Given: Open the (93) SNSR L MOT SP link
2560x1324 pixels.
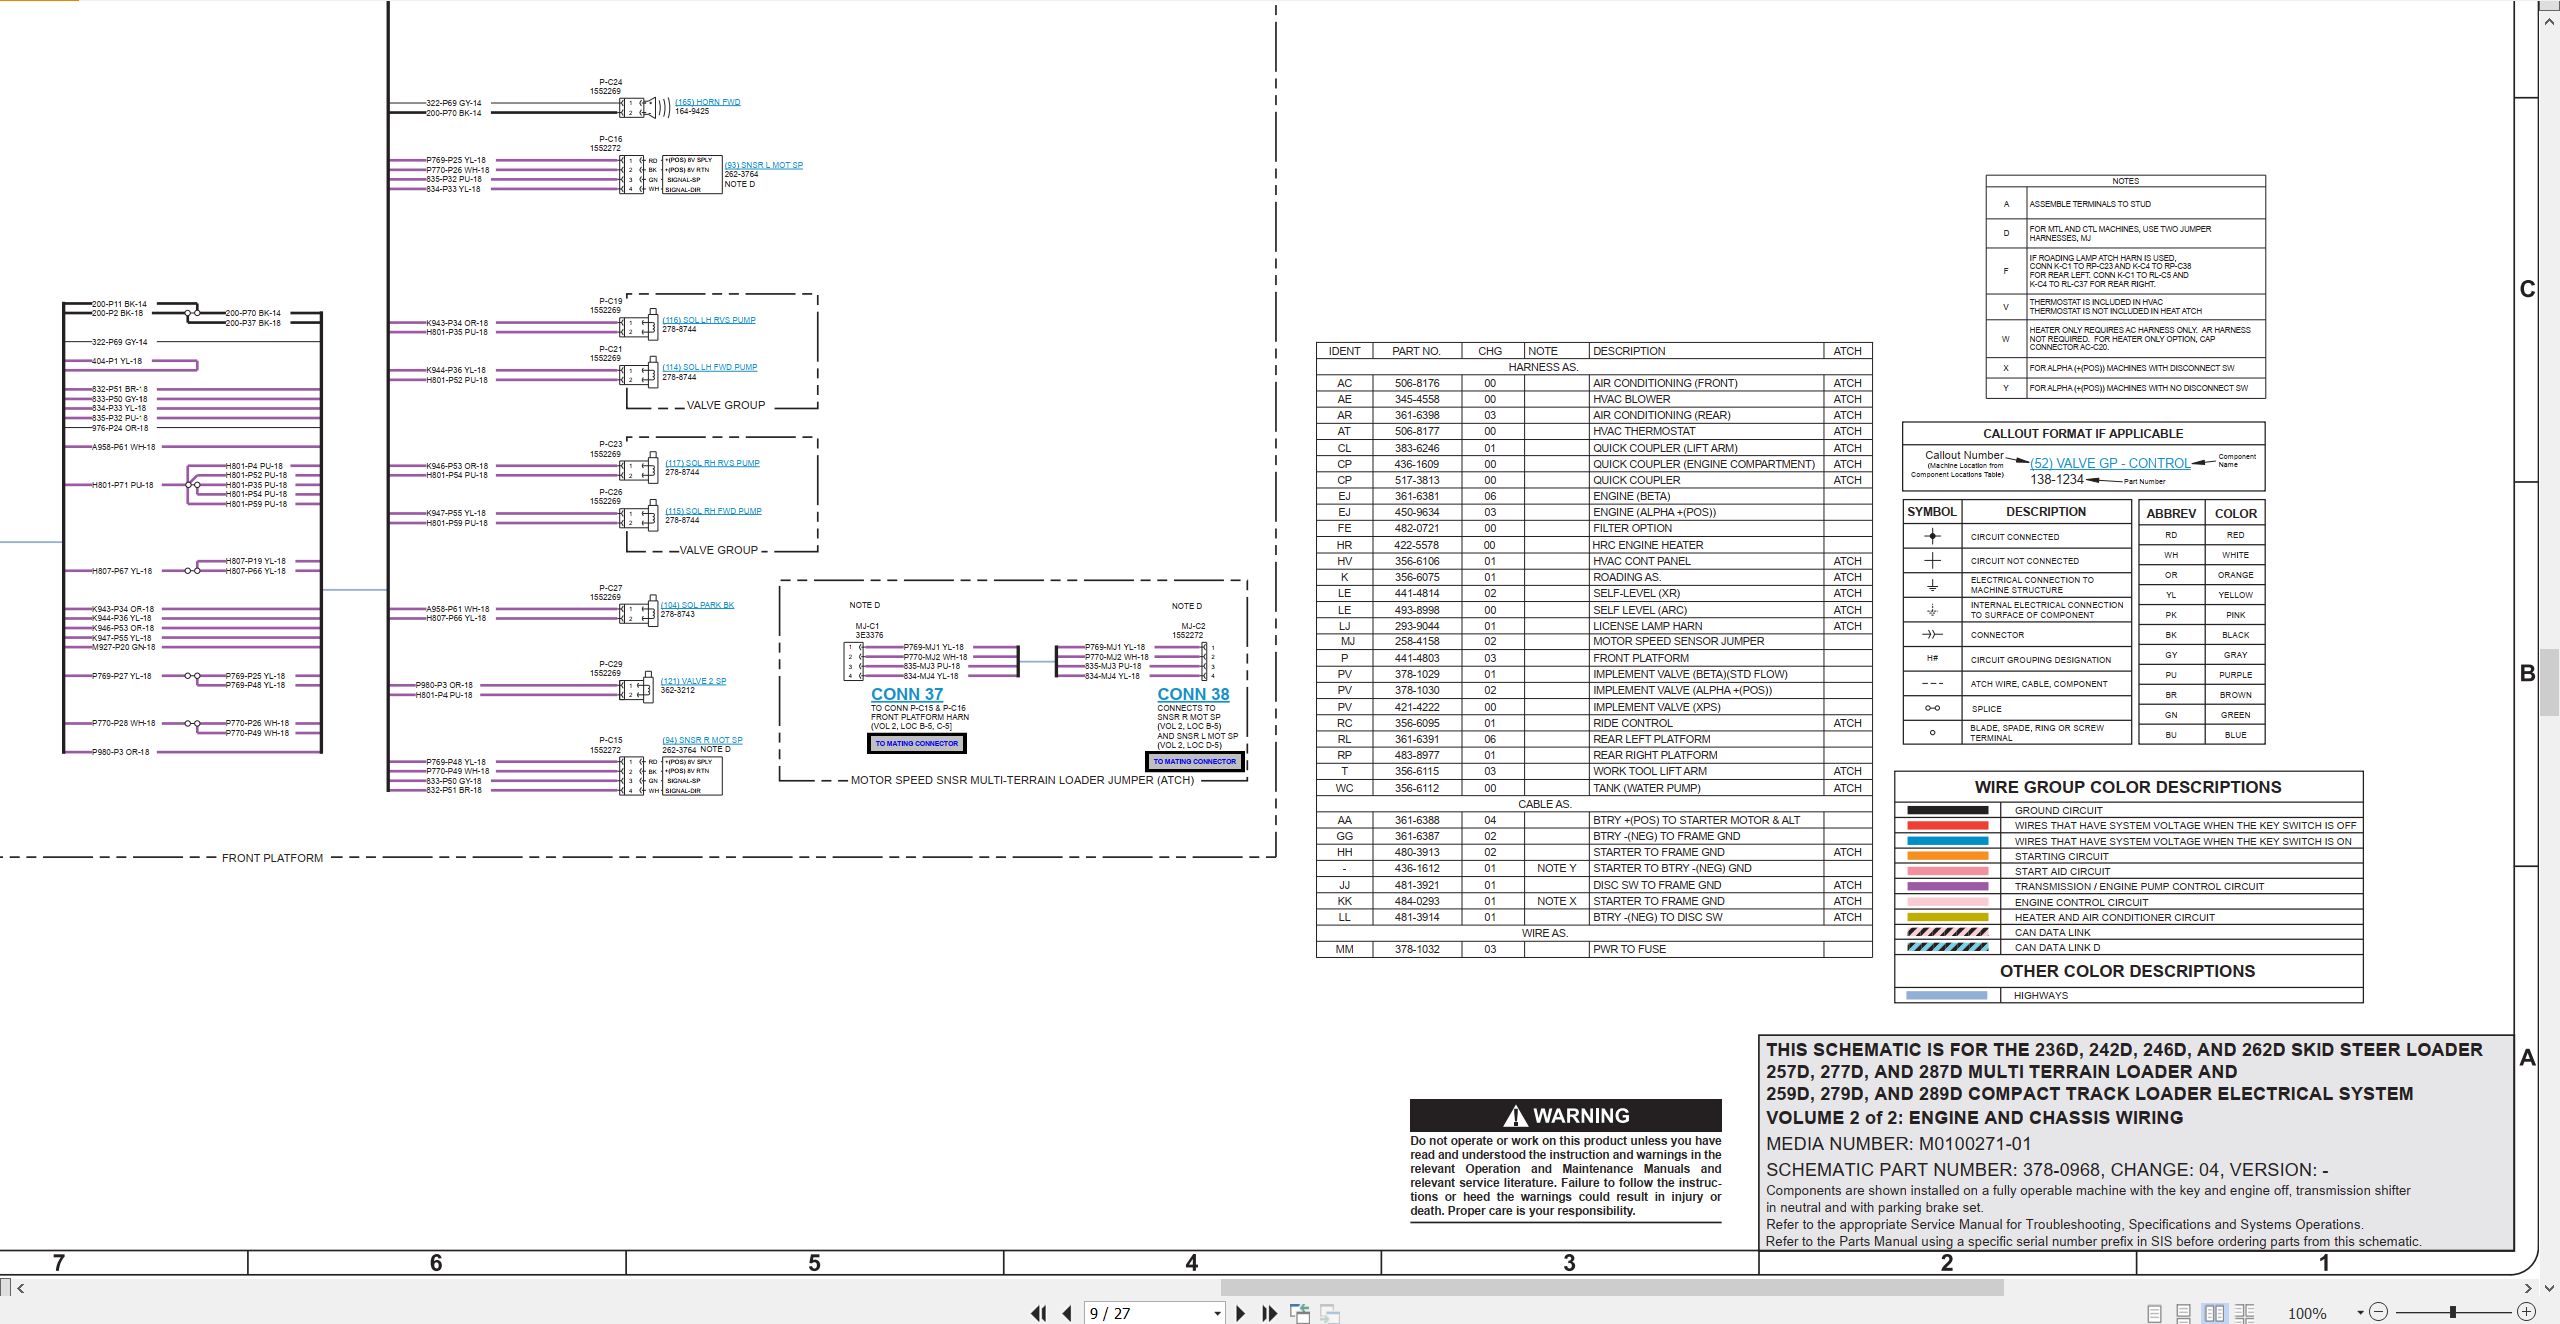Looking at the screenshot, I should point(764,165).
